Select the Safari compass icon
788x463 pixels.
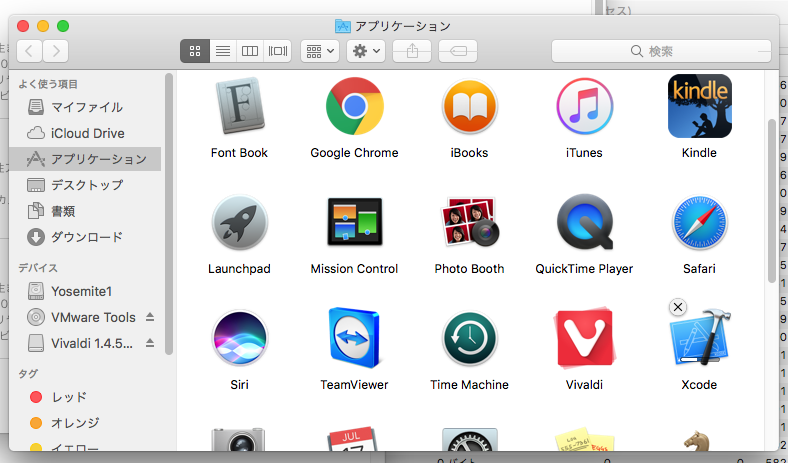(699, 222)
